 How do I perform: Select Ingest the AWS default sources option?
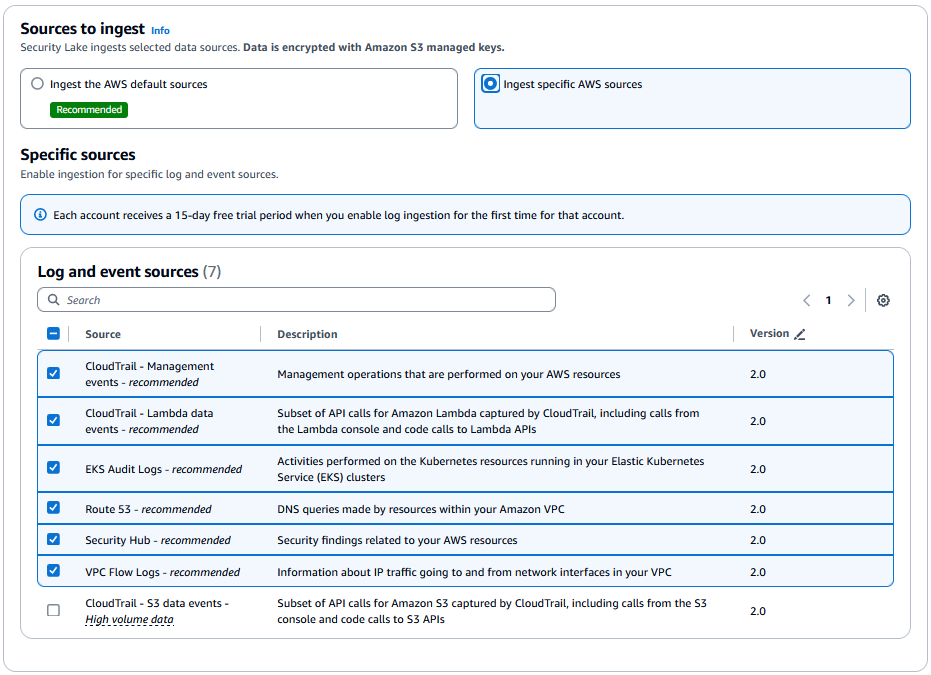[x=37, y=83]
